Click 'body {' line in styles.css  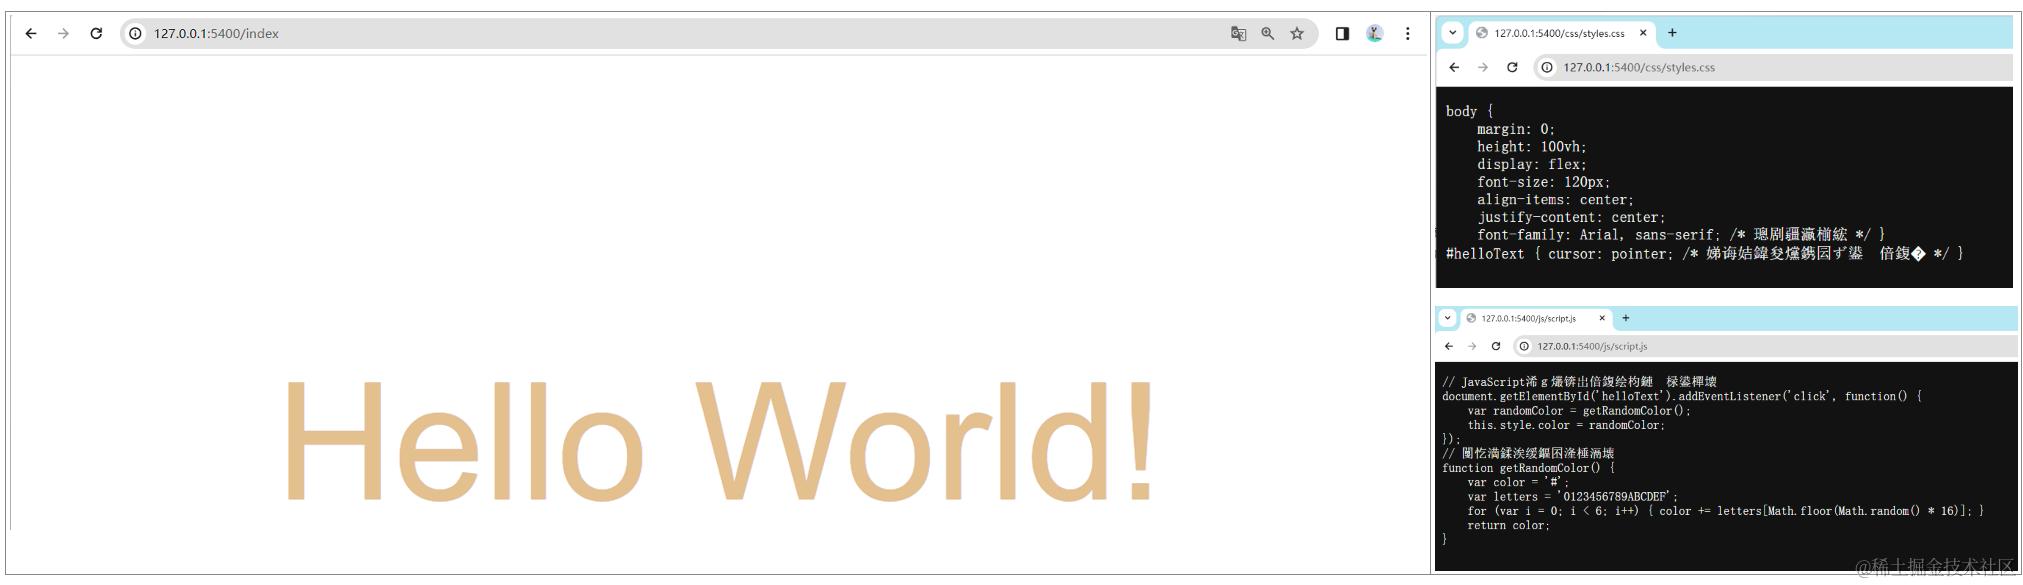tap(1469, 111)
